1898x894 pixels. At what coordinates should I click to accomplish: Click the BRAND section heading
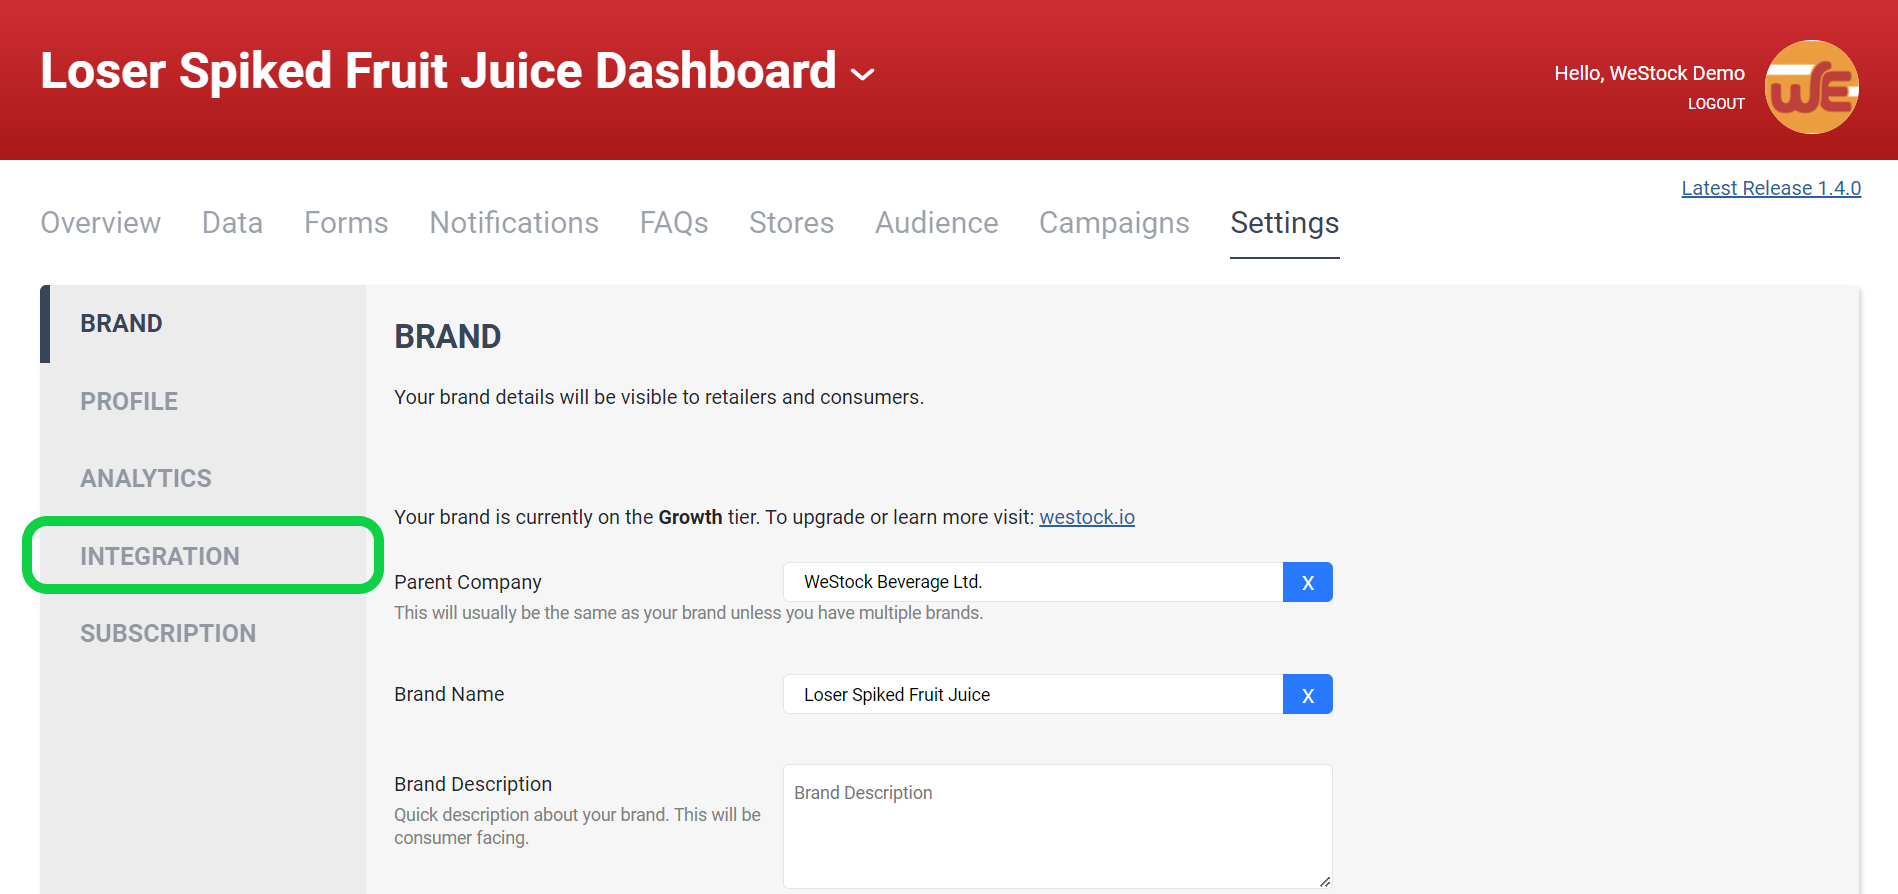coord(447,337)
